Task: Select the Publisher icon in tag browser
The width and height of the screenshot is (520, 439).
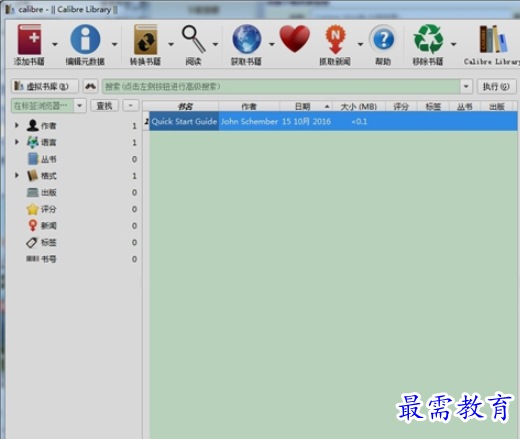Action: tap(33, 192)
